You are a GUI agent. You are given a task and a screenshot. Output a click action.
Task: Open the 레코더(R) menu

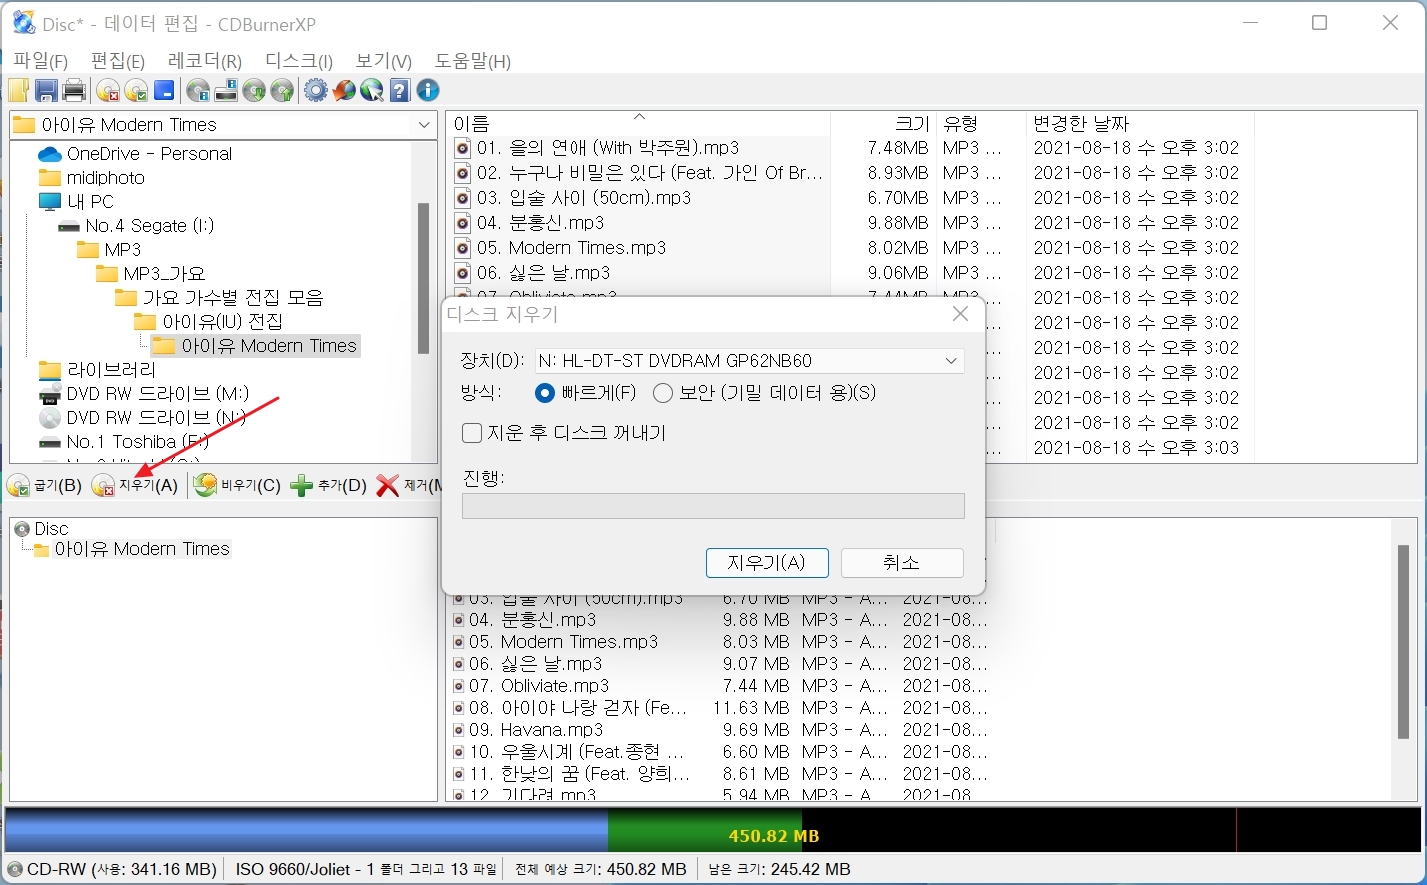[x=205, y=61]
